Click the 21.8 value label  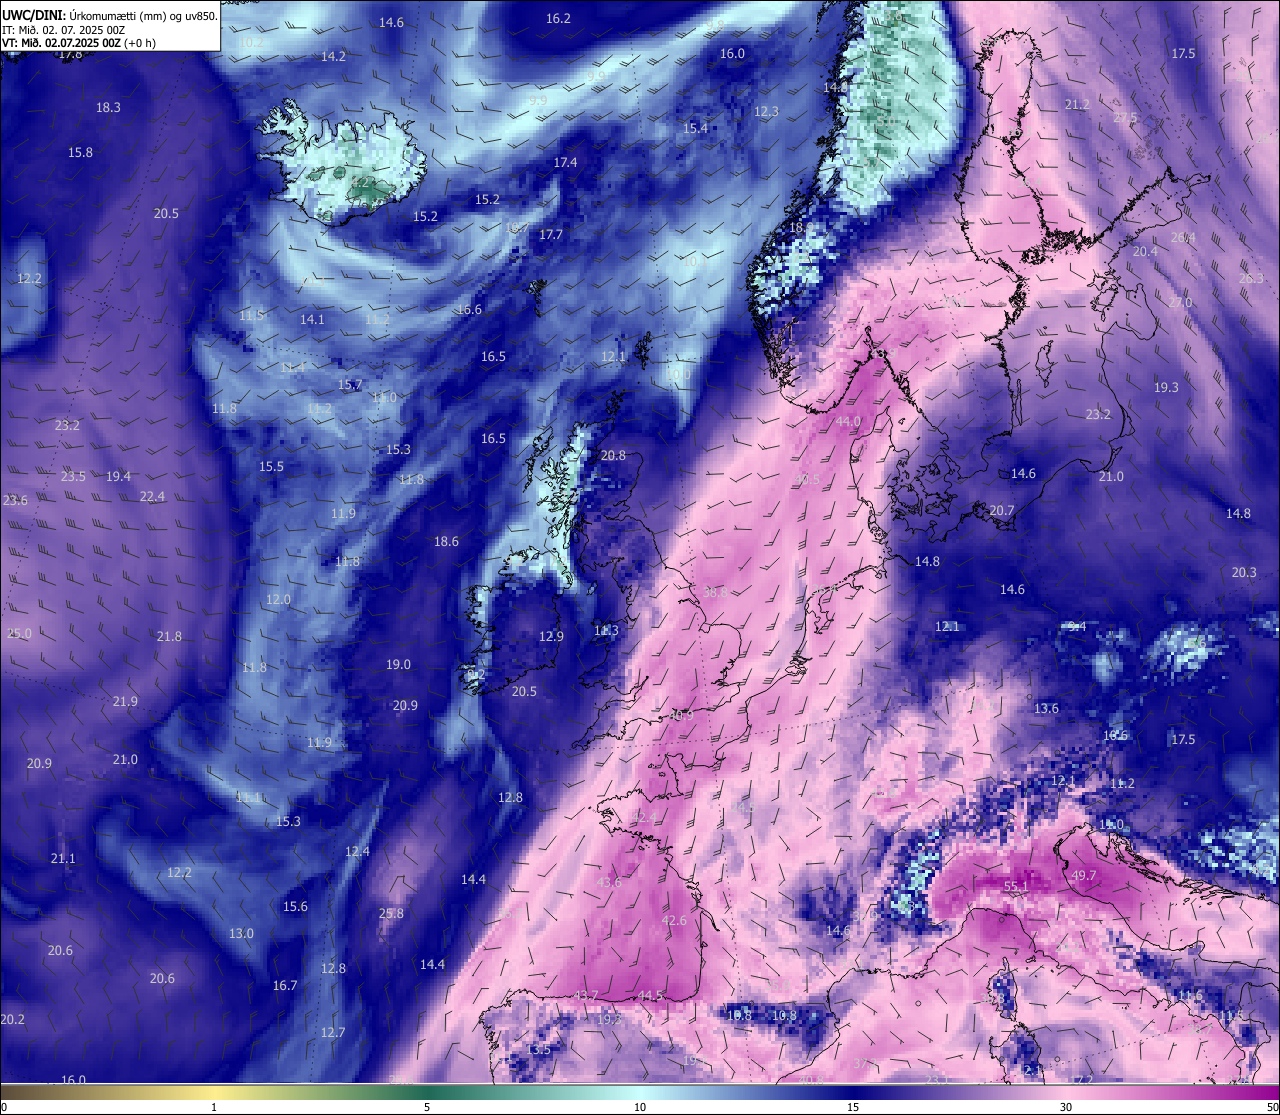(170, 637)
